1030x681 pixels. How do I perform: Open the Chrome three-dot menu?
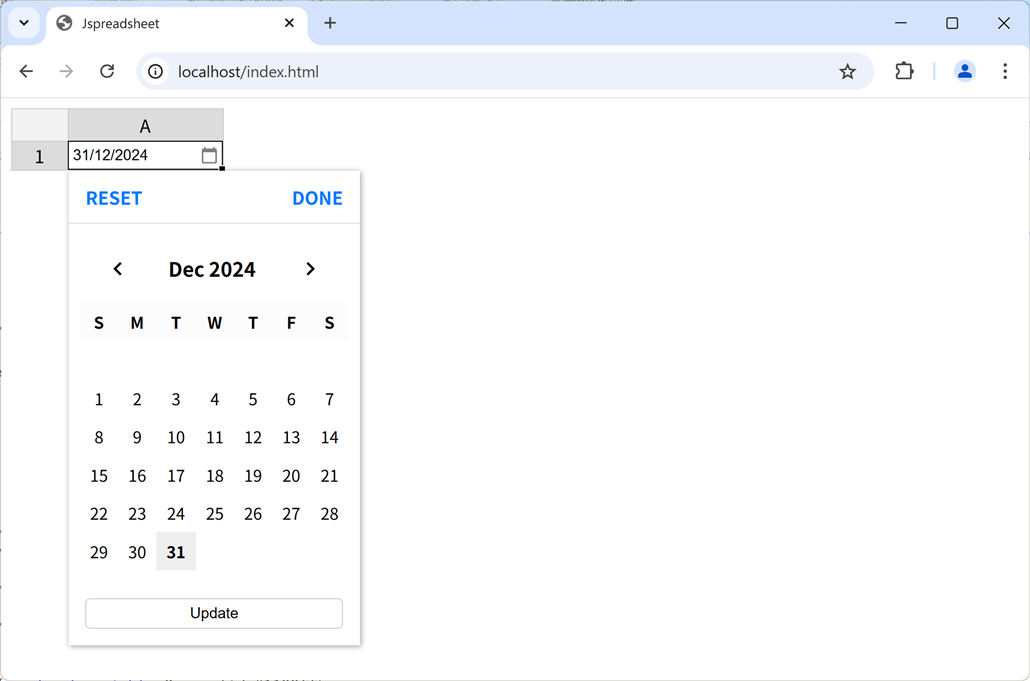click(1005, 71)
